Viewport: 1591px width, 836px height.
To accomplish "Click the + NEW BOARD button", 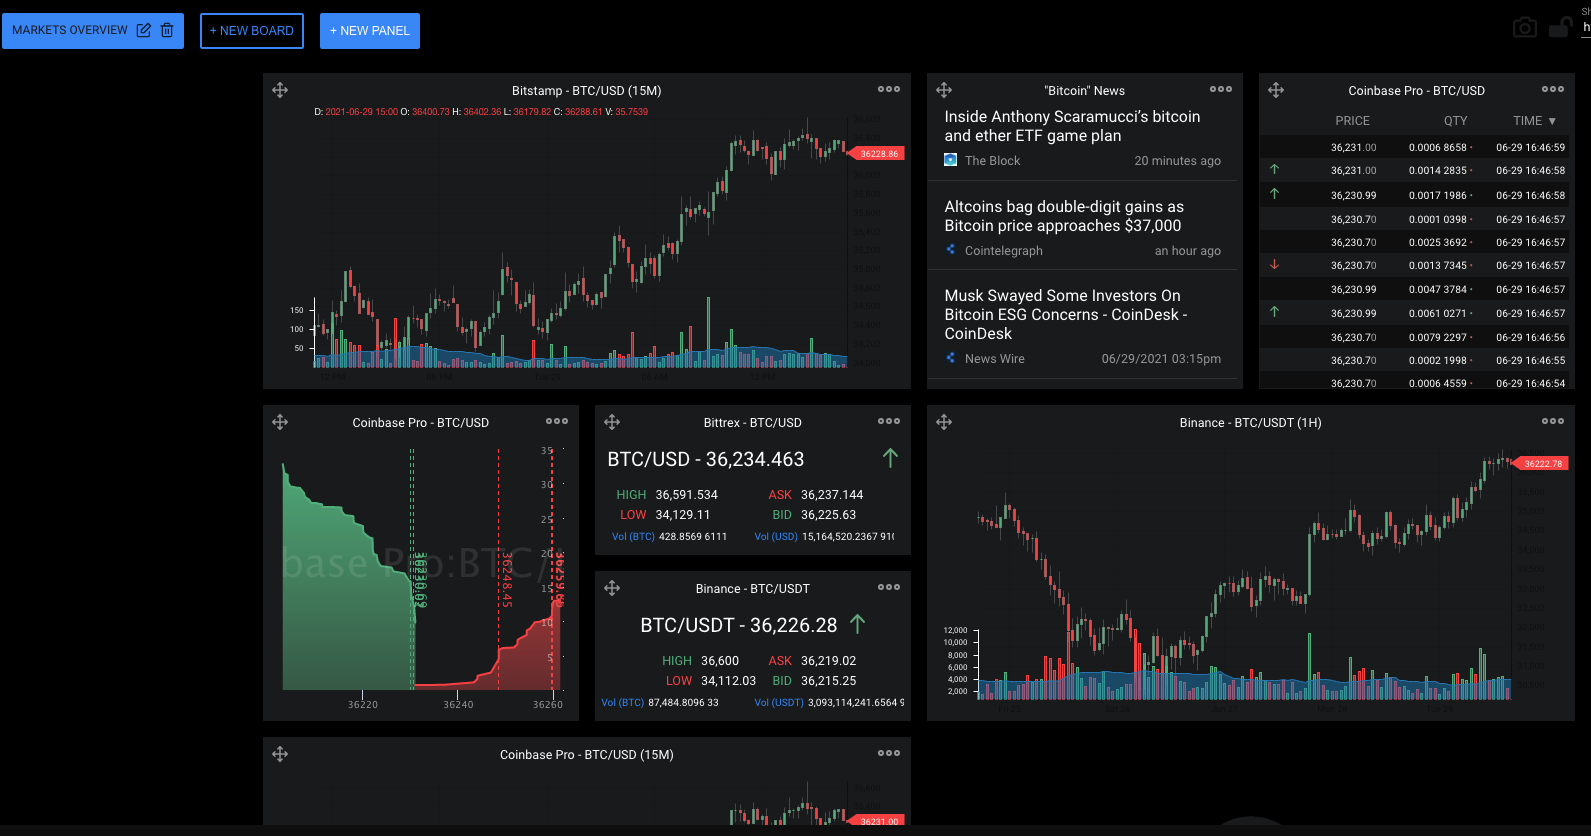I will tap(252, 31).
